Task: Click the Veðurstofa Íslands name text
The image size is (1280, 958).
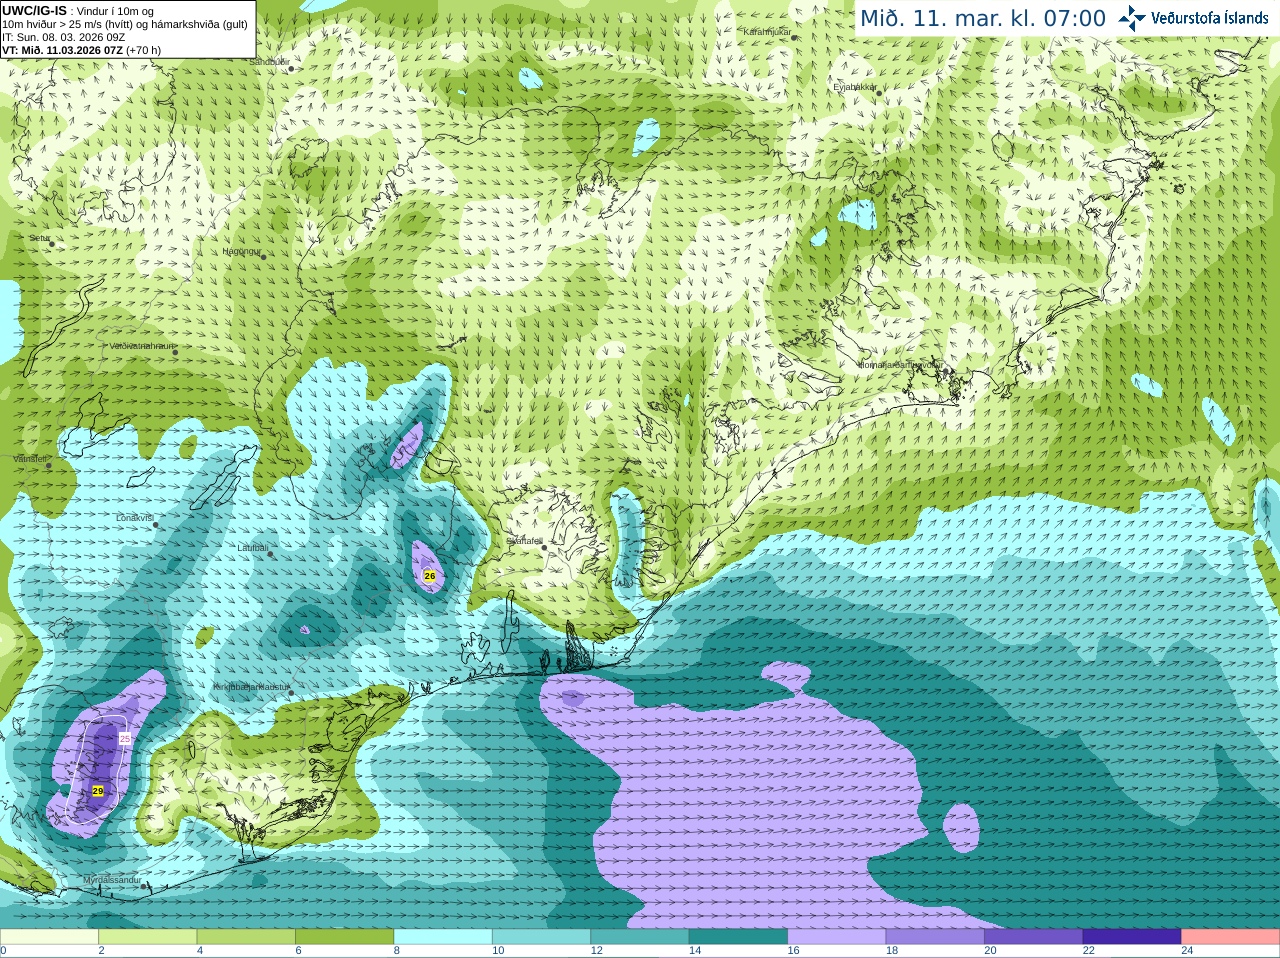Action: pyautogui.click(x=1210, y=18)
